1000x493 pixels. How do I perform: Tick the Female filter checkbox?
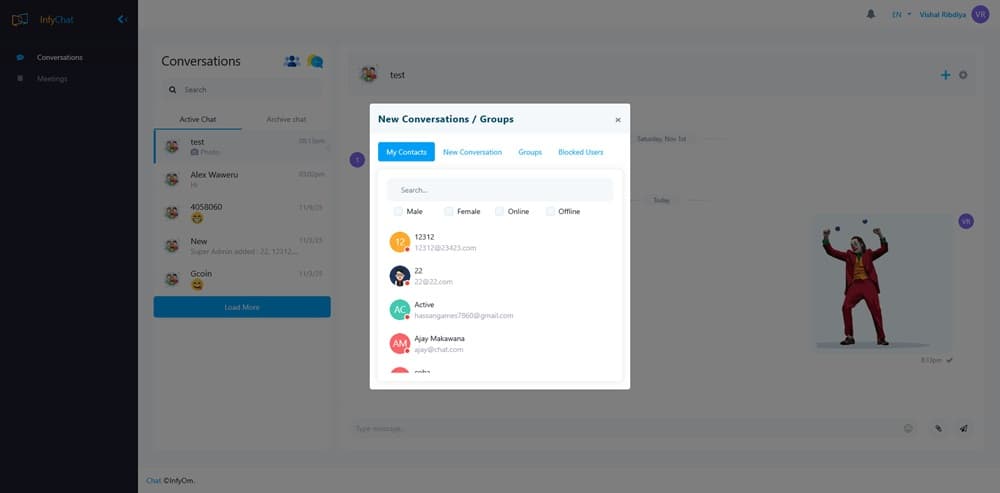pyautogui.click(x=449, y=211)
